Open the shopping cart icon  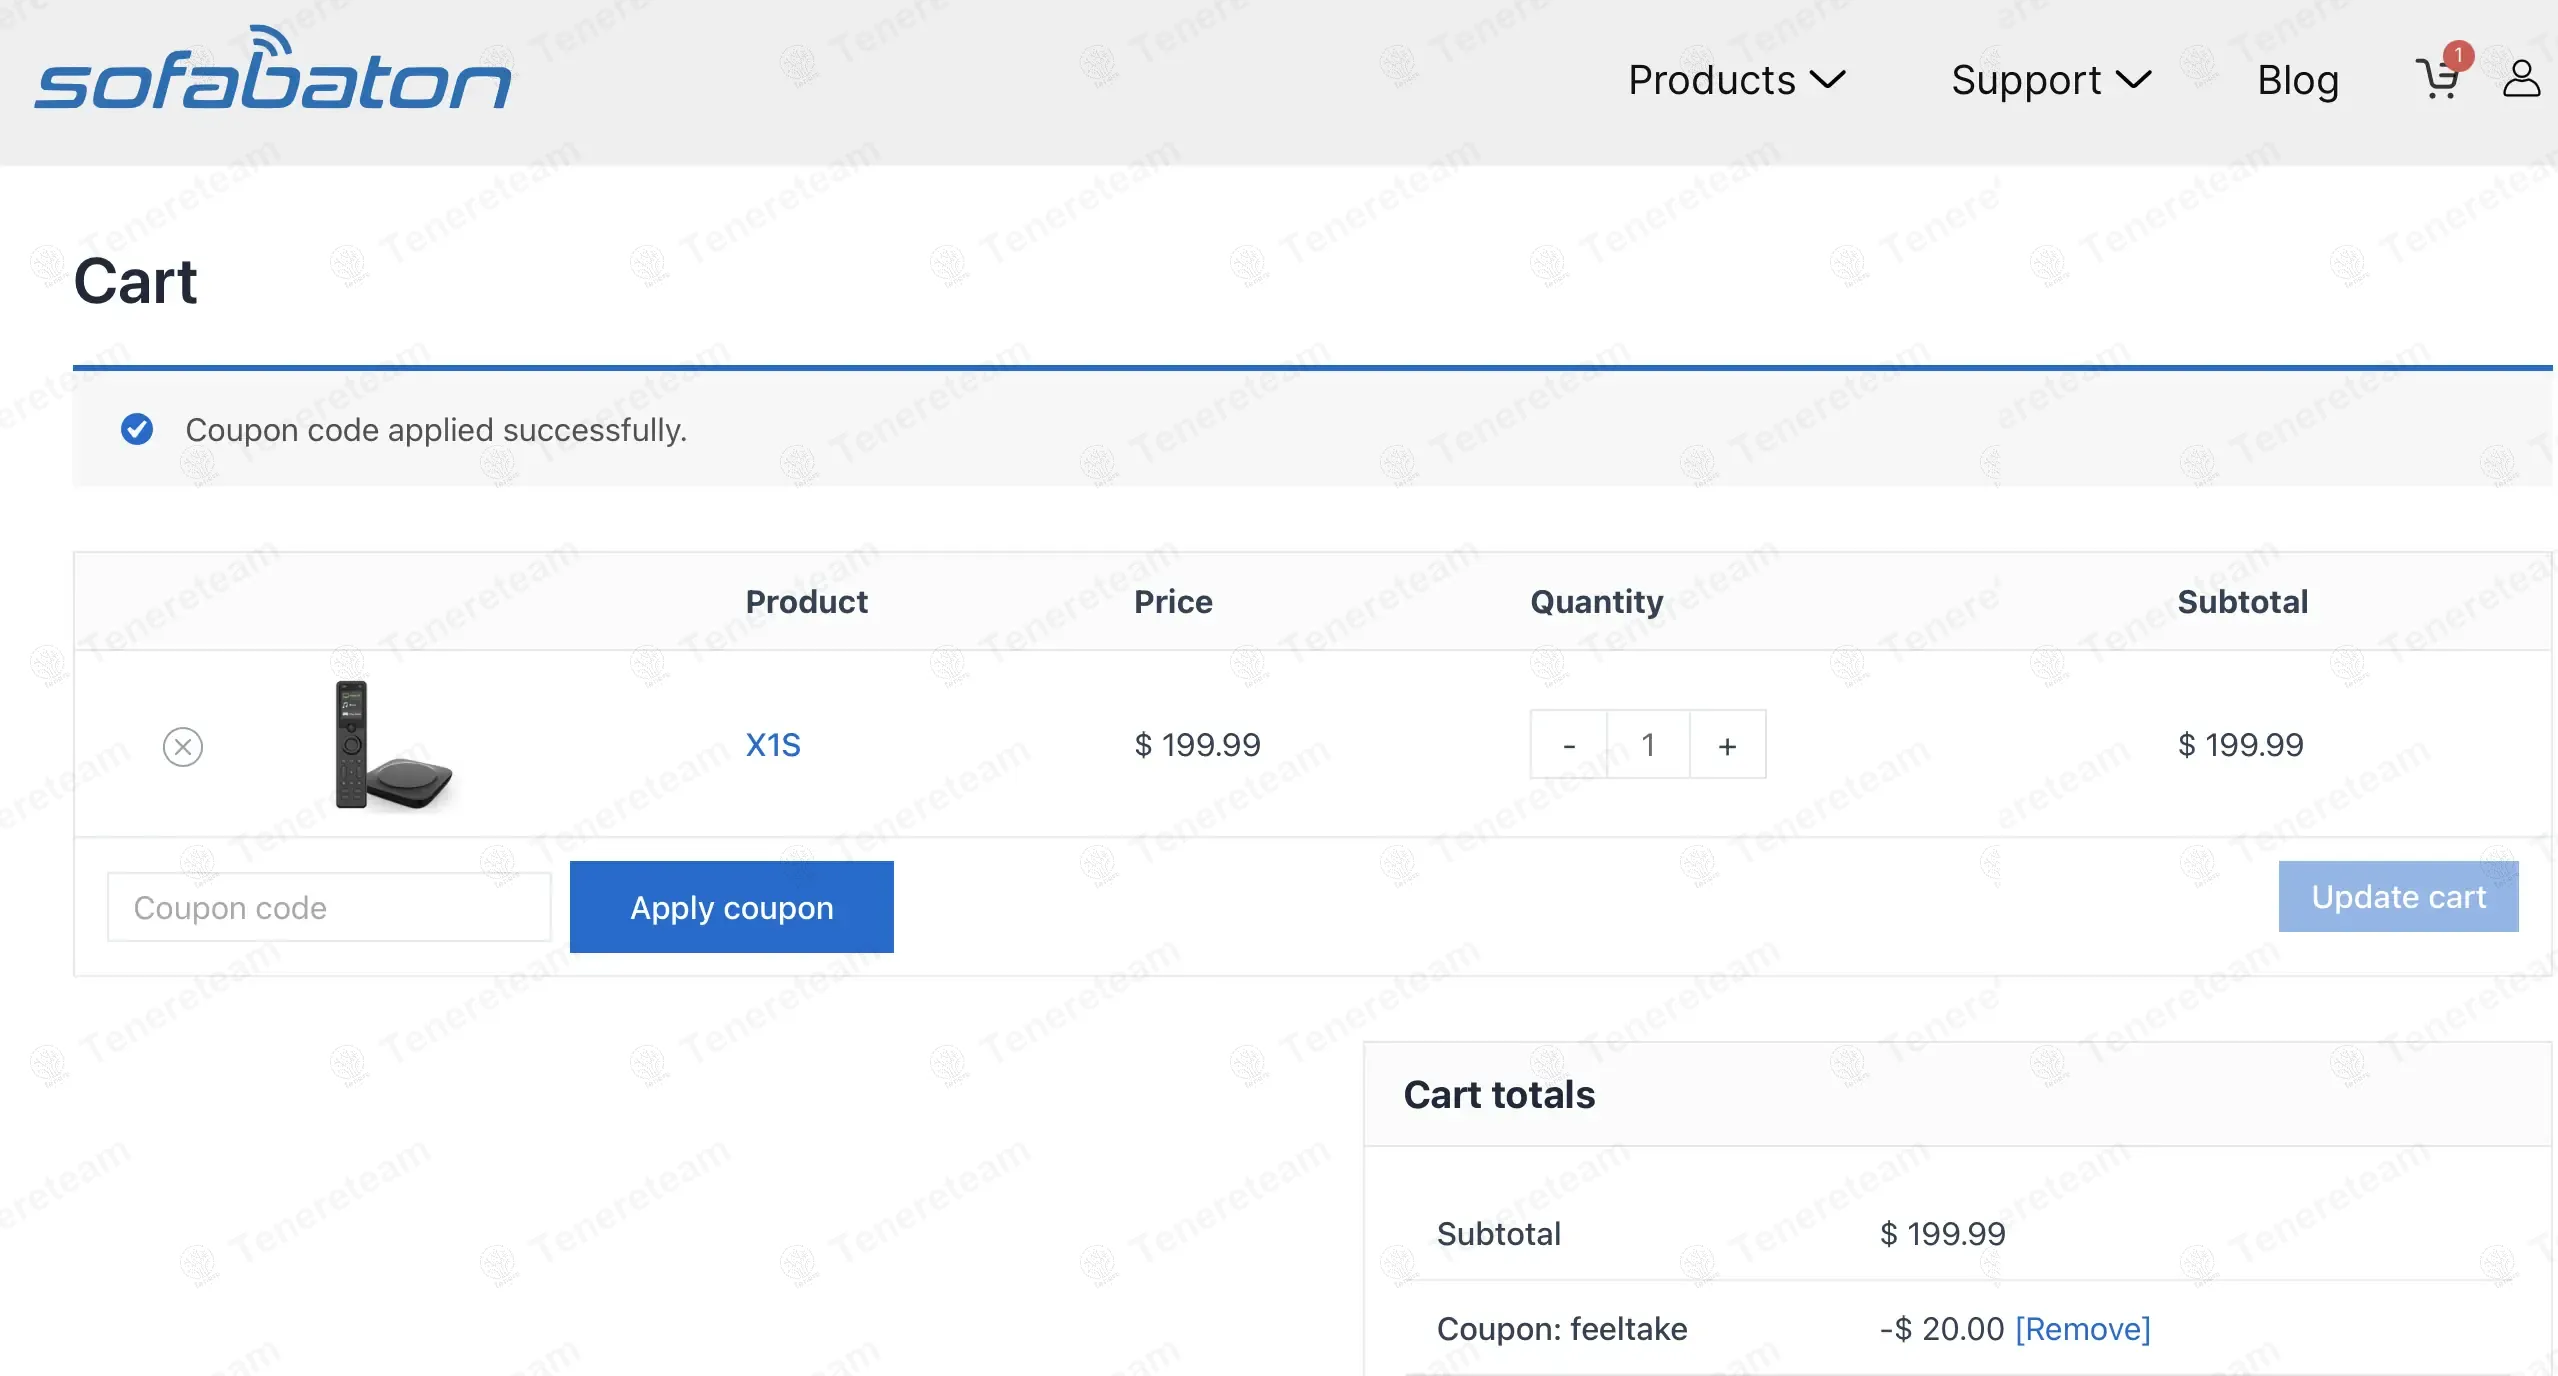pyautogui.click(x=2436, y=80)
